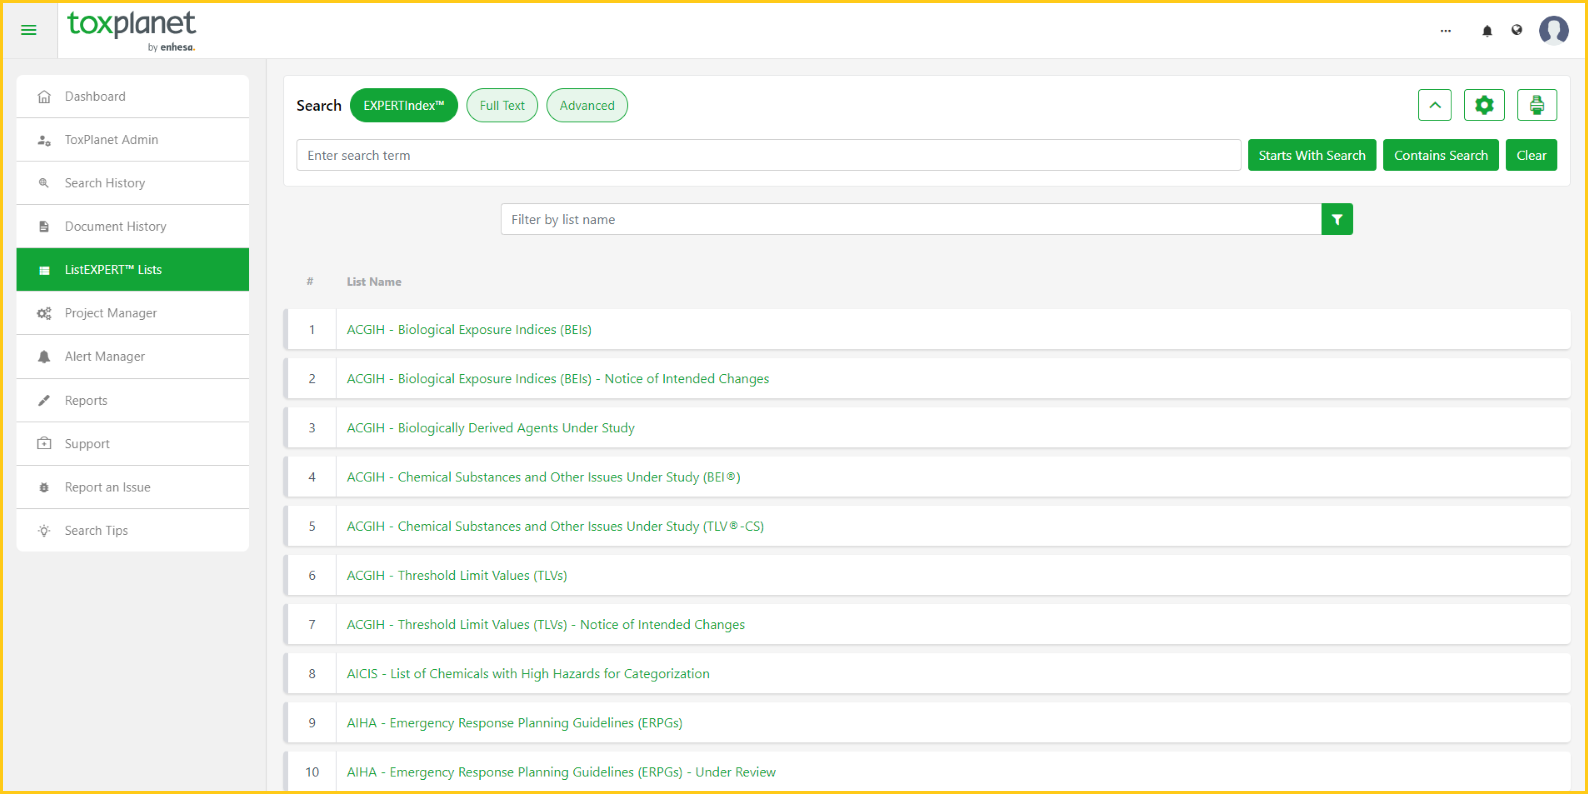This screenshot has width=1588, height=794.
Task: Go to Alert Manager
Action: point(105,357)
